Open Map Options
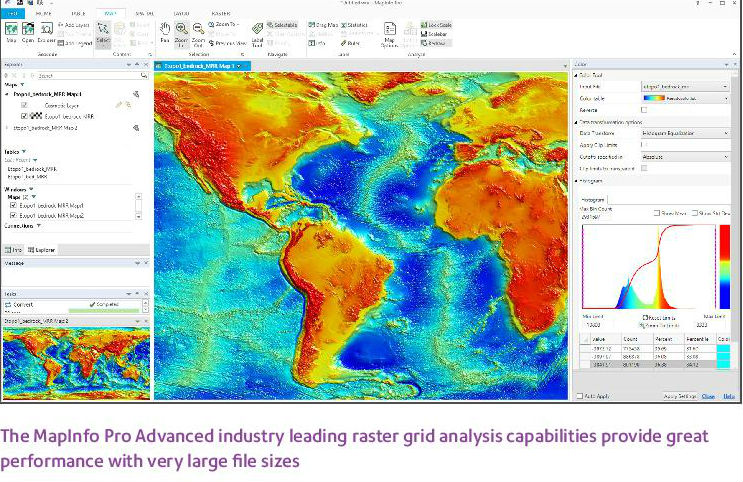This screenshot has width=743, height=482. (390, 34)
